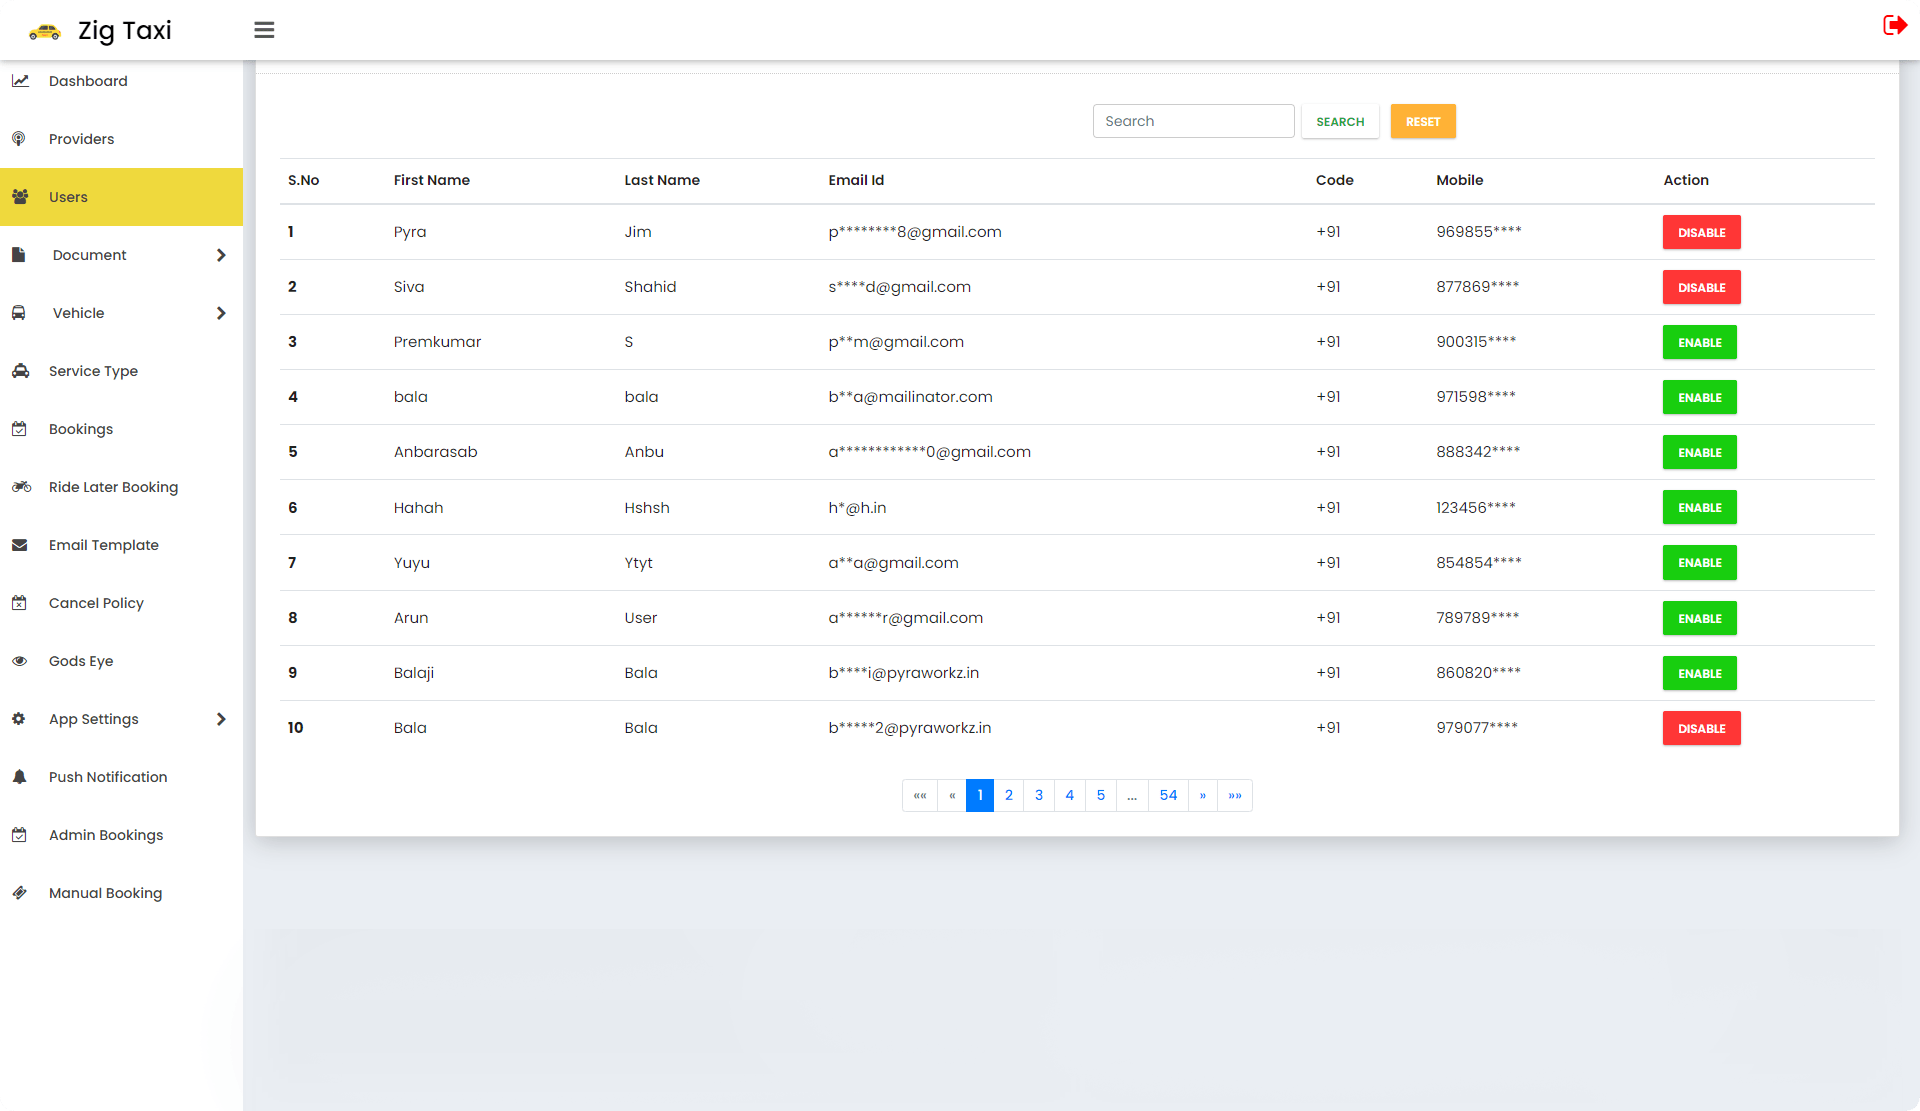Viewport: 1920px width, 1111px height.
Task: Disable user Siva Shahid
Action: (1701, 287)
